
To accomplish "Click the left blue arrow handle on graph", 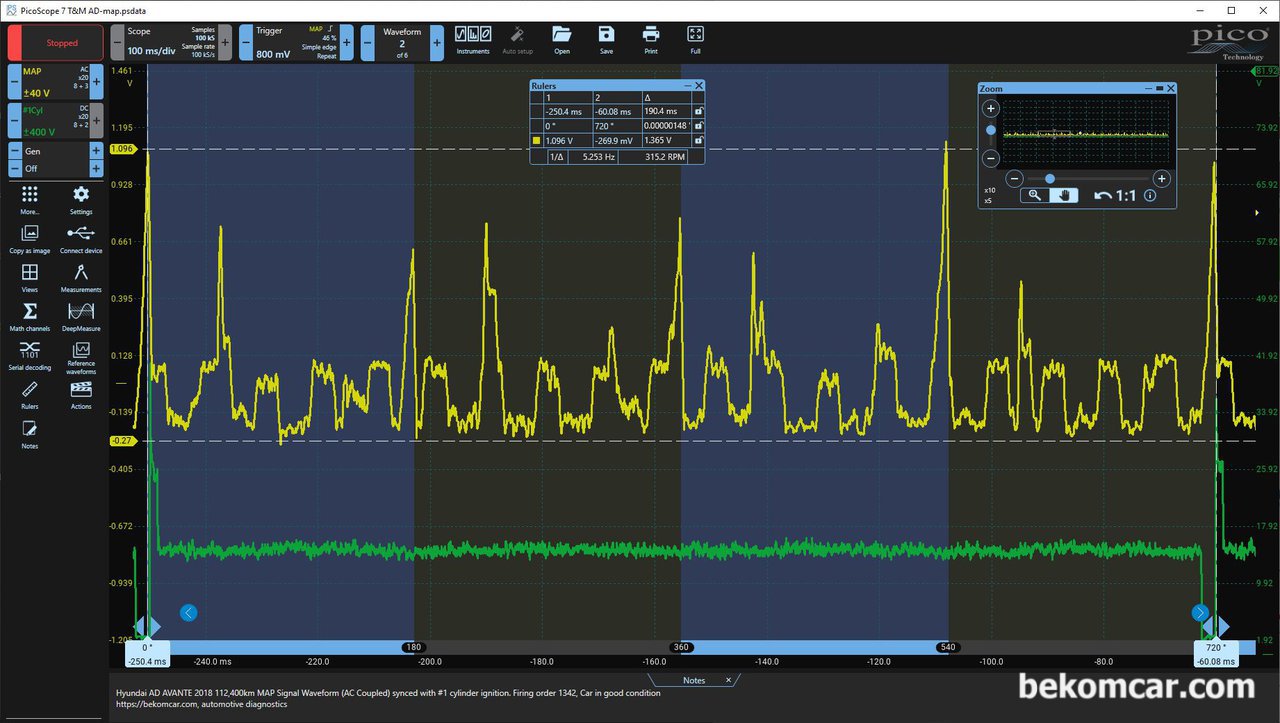I will coord(189,612).
